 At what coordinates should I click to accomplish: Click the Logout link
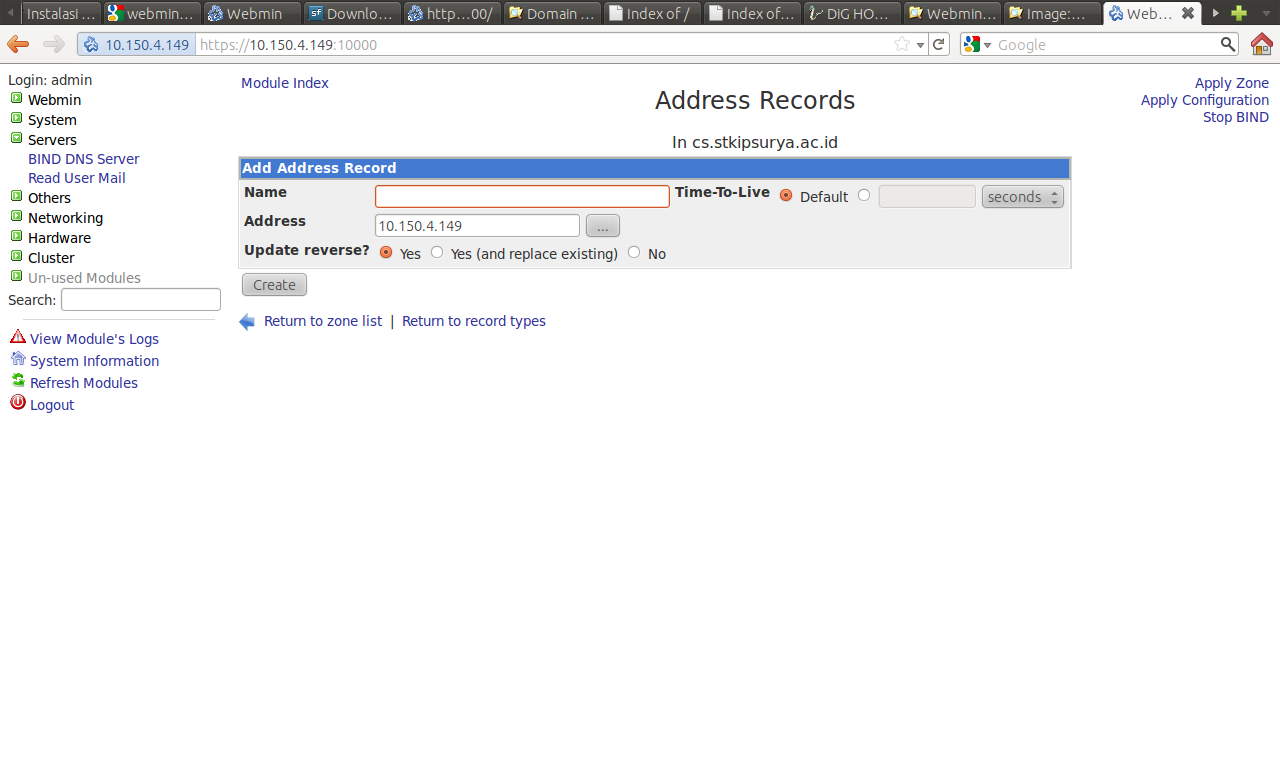(52, 405)
